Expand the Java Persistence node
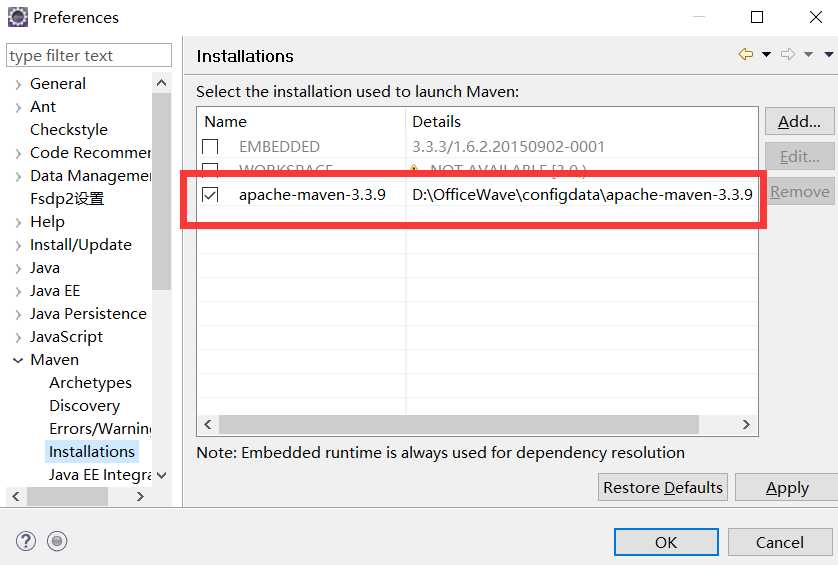The width and height of the screenshot is (838, 565). [x=18, y=314]
